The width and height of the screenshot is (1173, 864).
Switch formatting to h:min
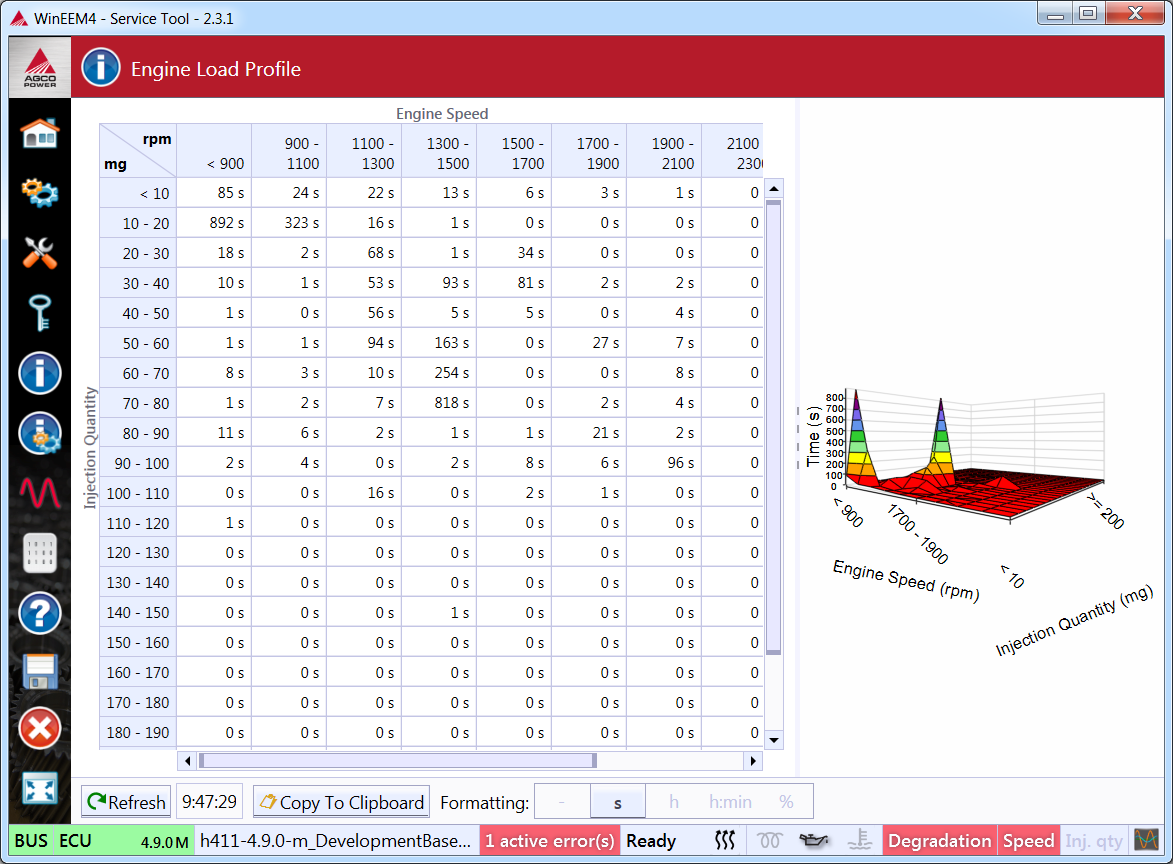coord(730,802)
